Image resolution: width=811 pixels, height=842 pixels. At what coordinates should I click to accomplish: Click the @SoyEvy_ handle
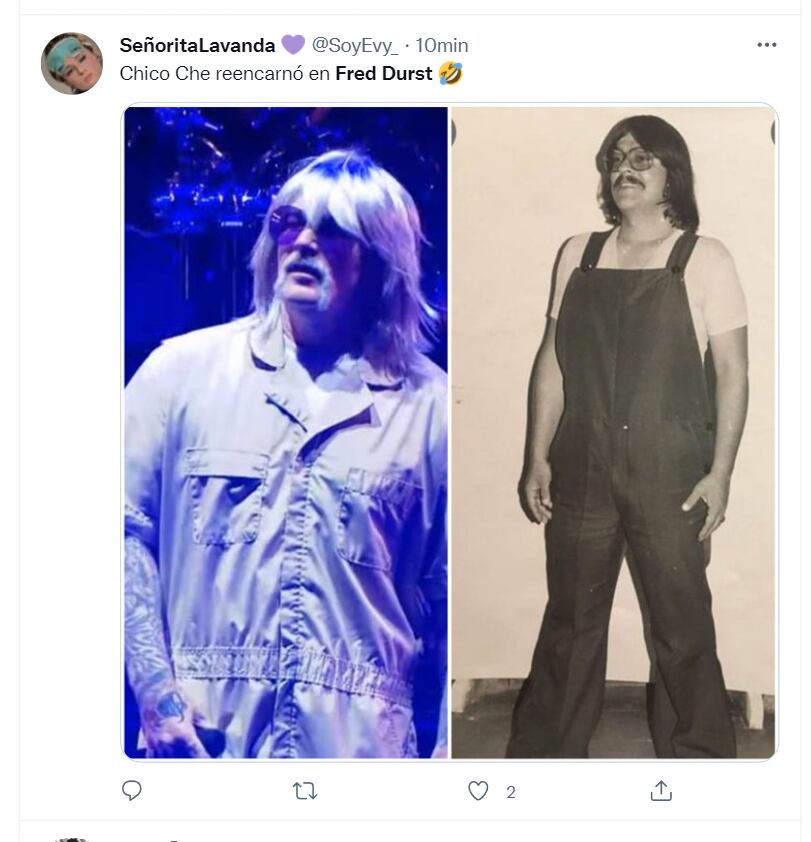click(355, 45)
